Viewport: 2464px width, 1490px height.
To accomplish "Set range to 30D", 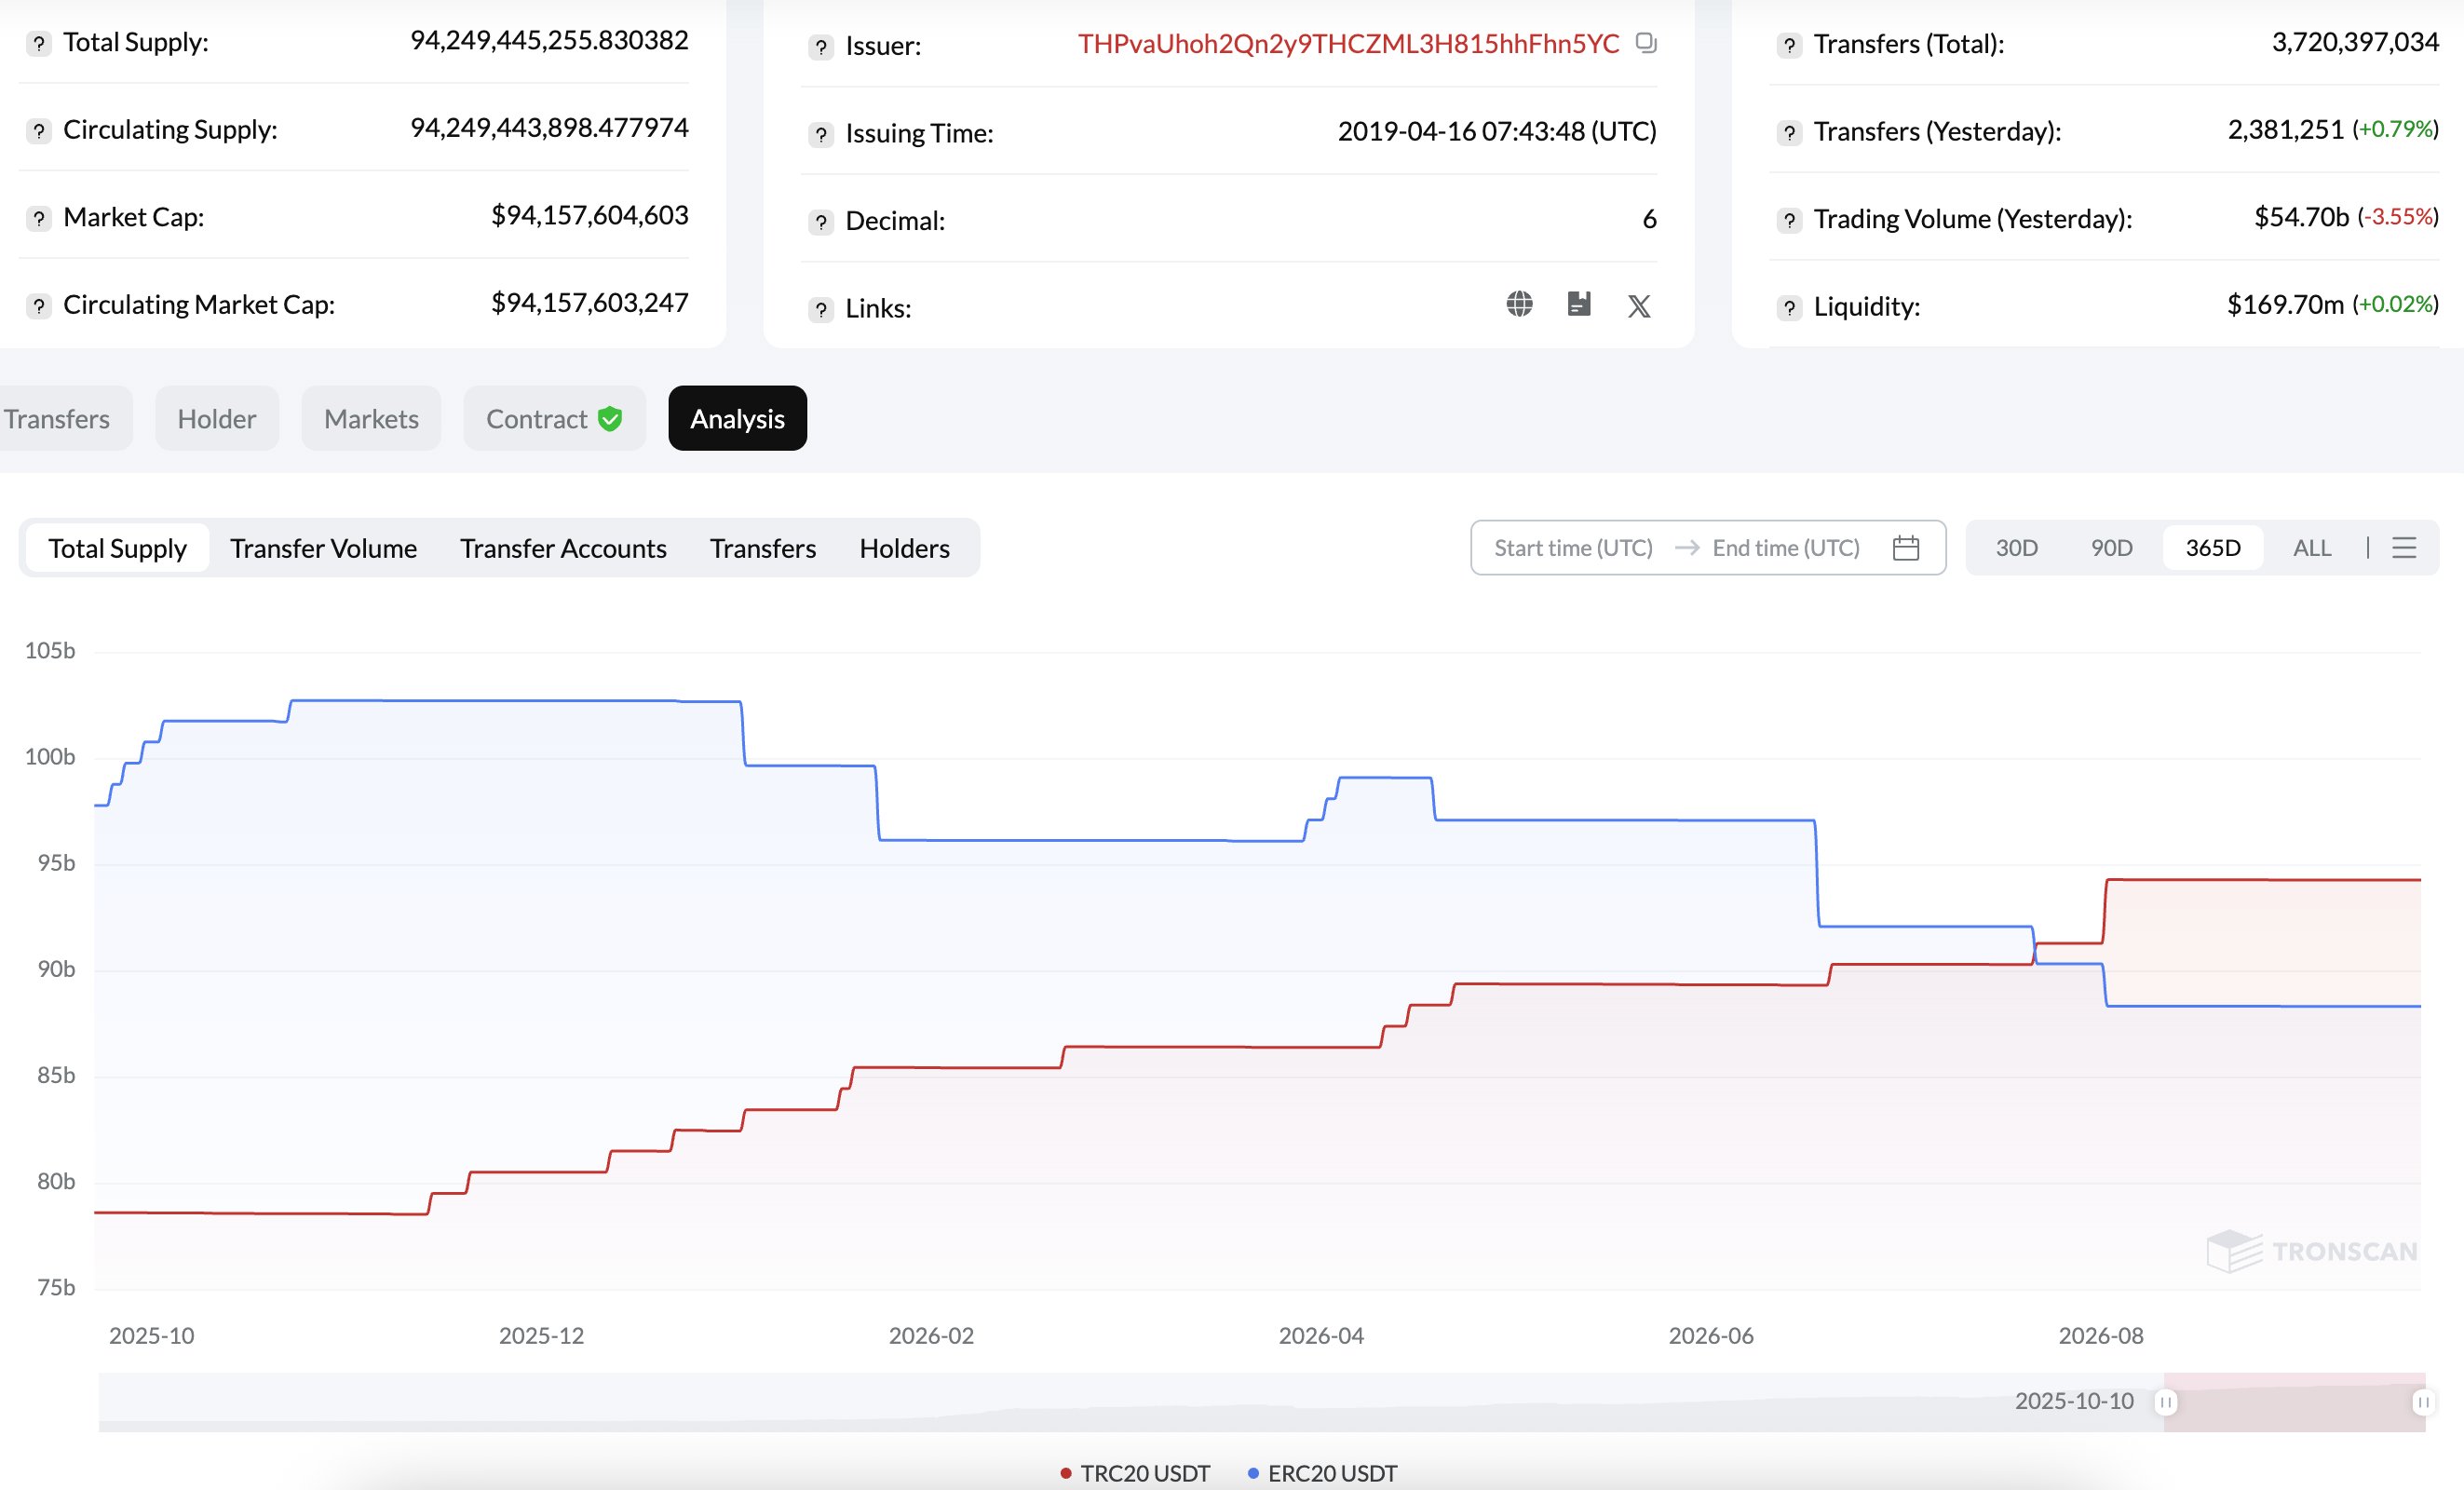I will coord(2017,548).
